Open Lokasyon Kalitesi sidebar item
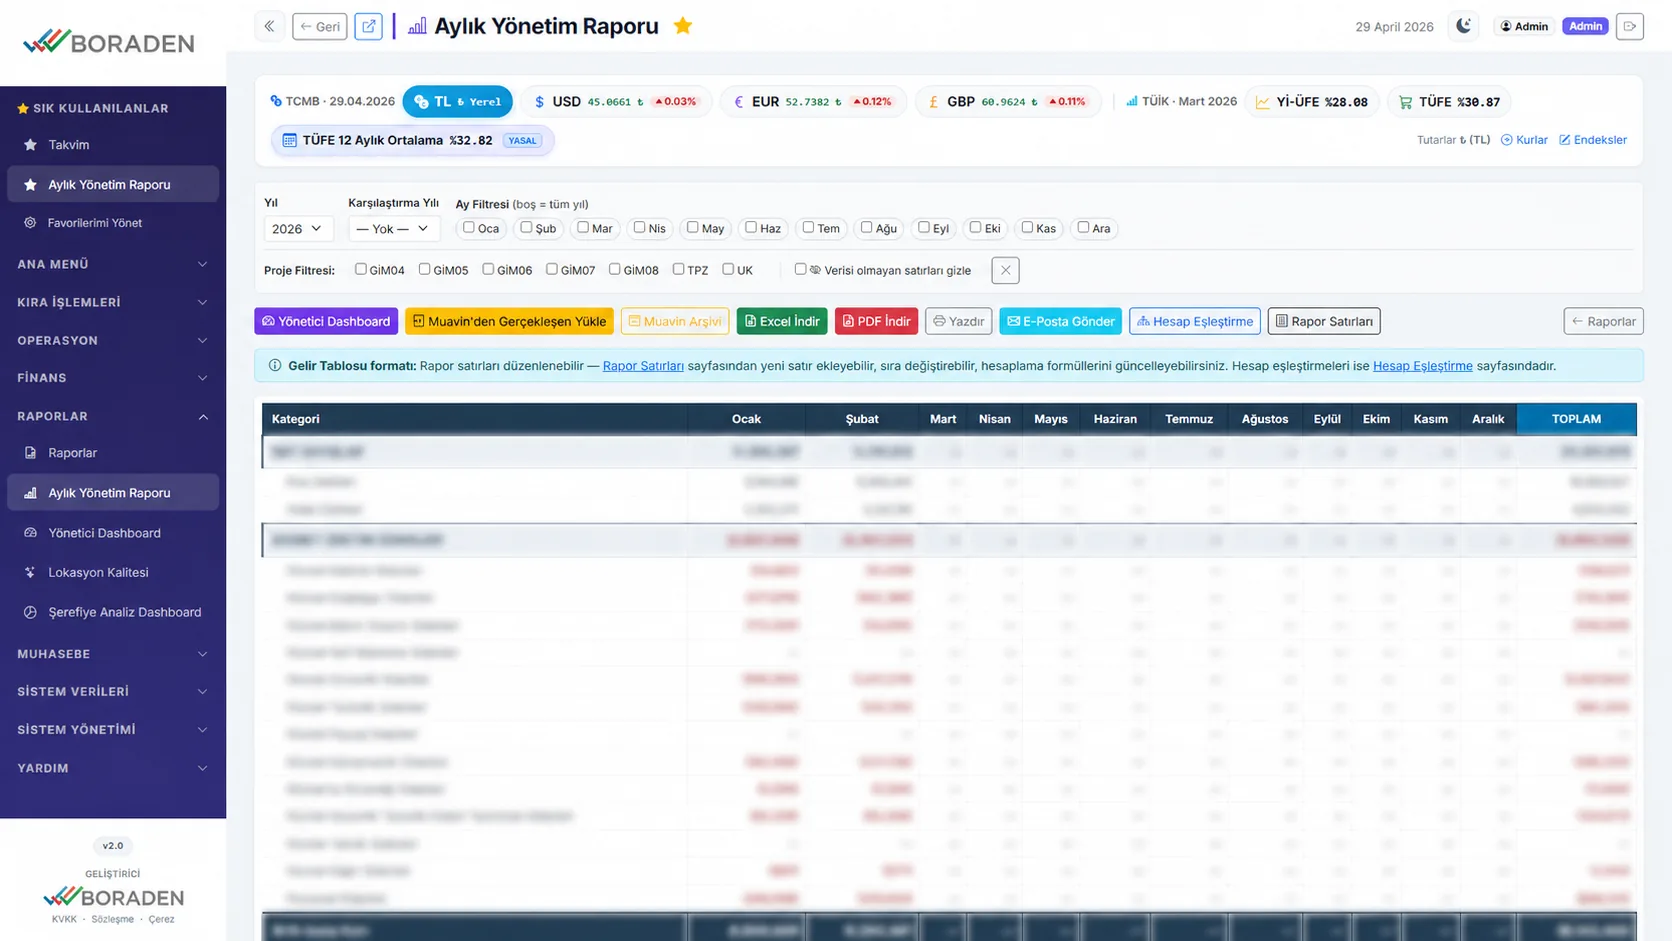 coord(113,573)
